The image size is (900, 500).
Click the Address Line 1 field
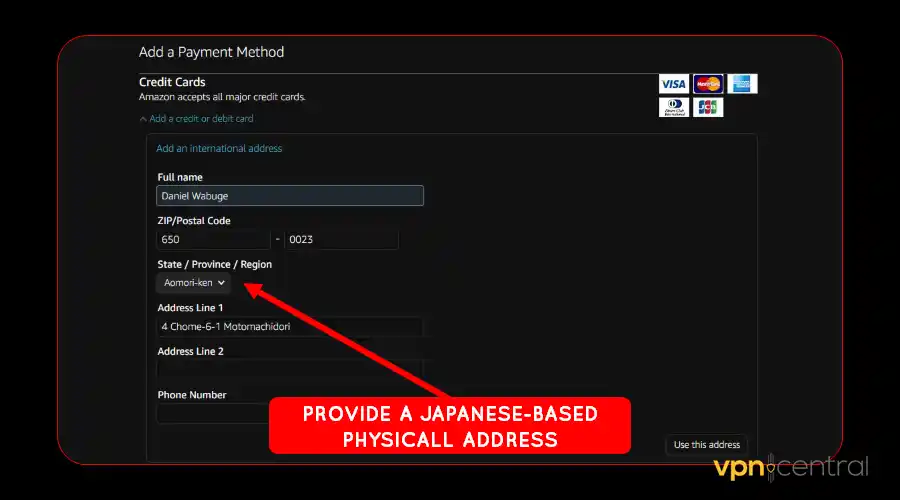[290, 327]
